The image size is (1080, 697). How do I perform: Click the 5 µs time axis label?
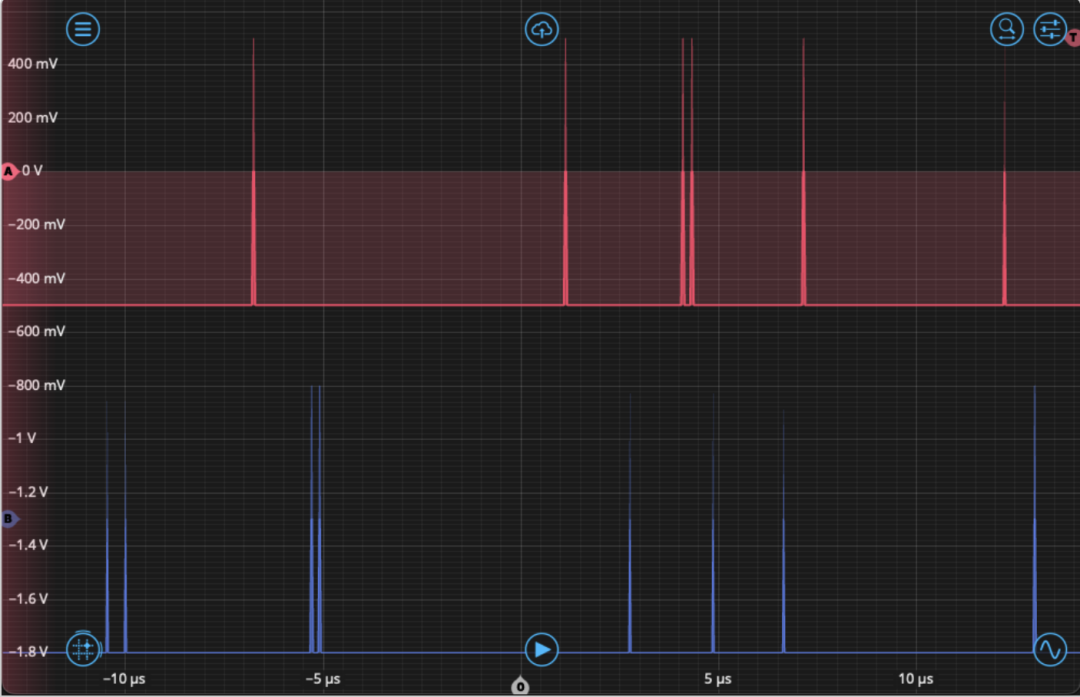point(717,680)
